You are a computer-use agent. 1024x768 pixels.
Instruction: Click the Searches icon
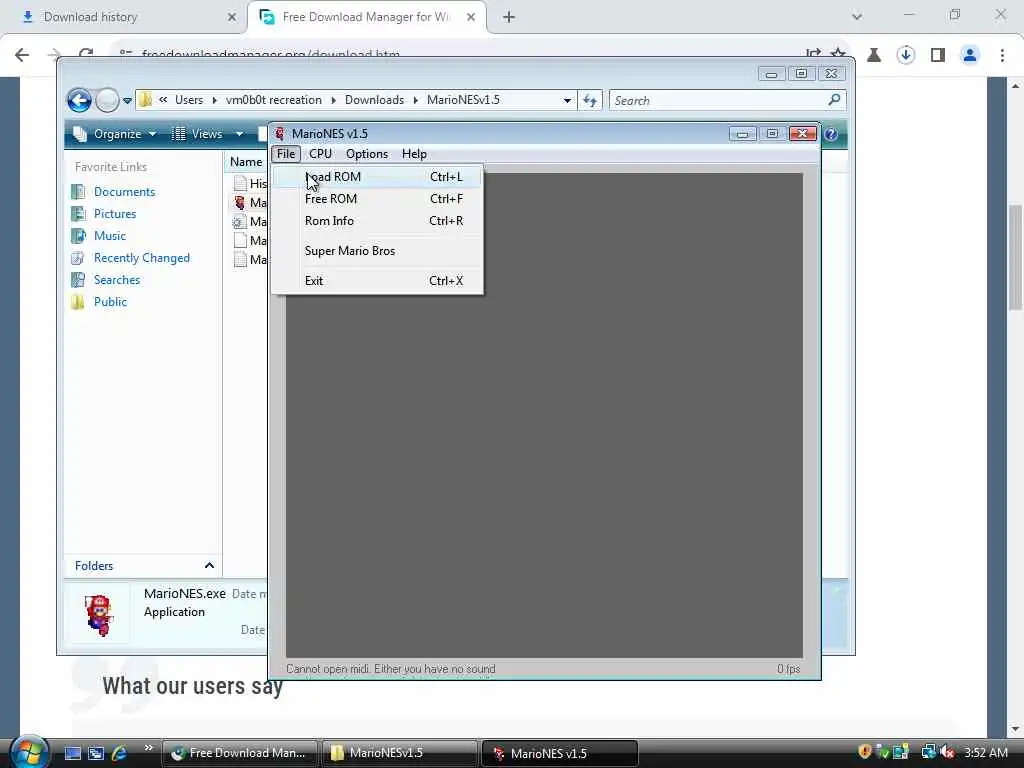tap(78, 280)
